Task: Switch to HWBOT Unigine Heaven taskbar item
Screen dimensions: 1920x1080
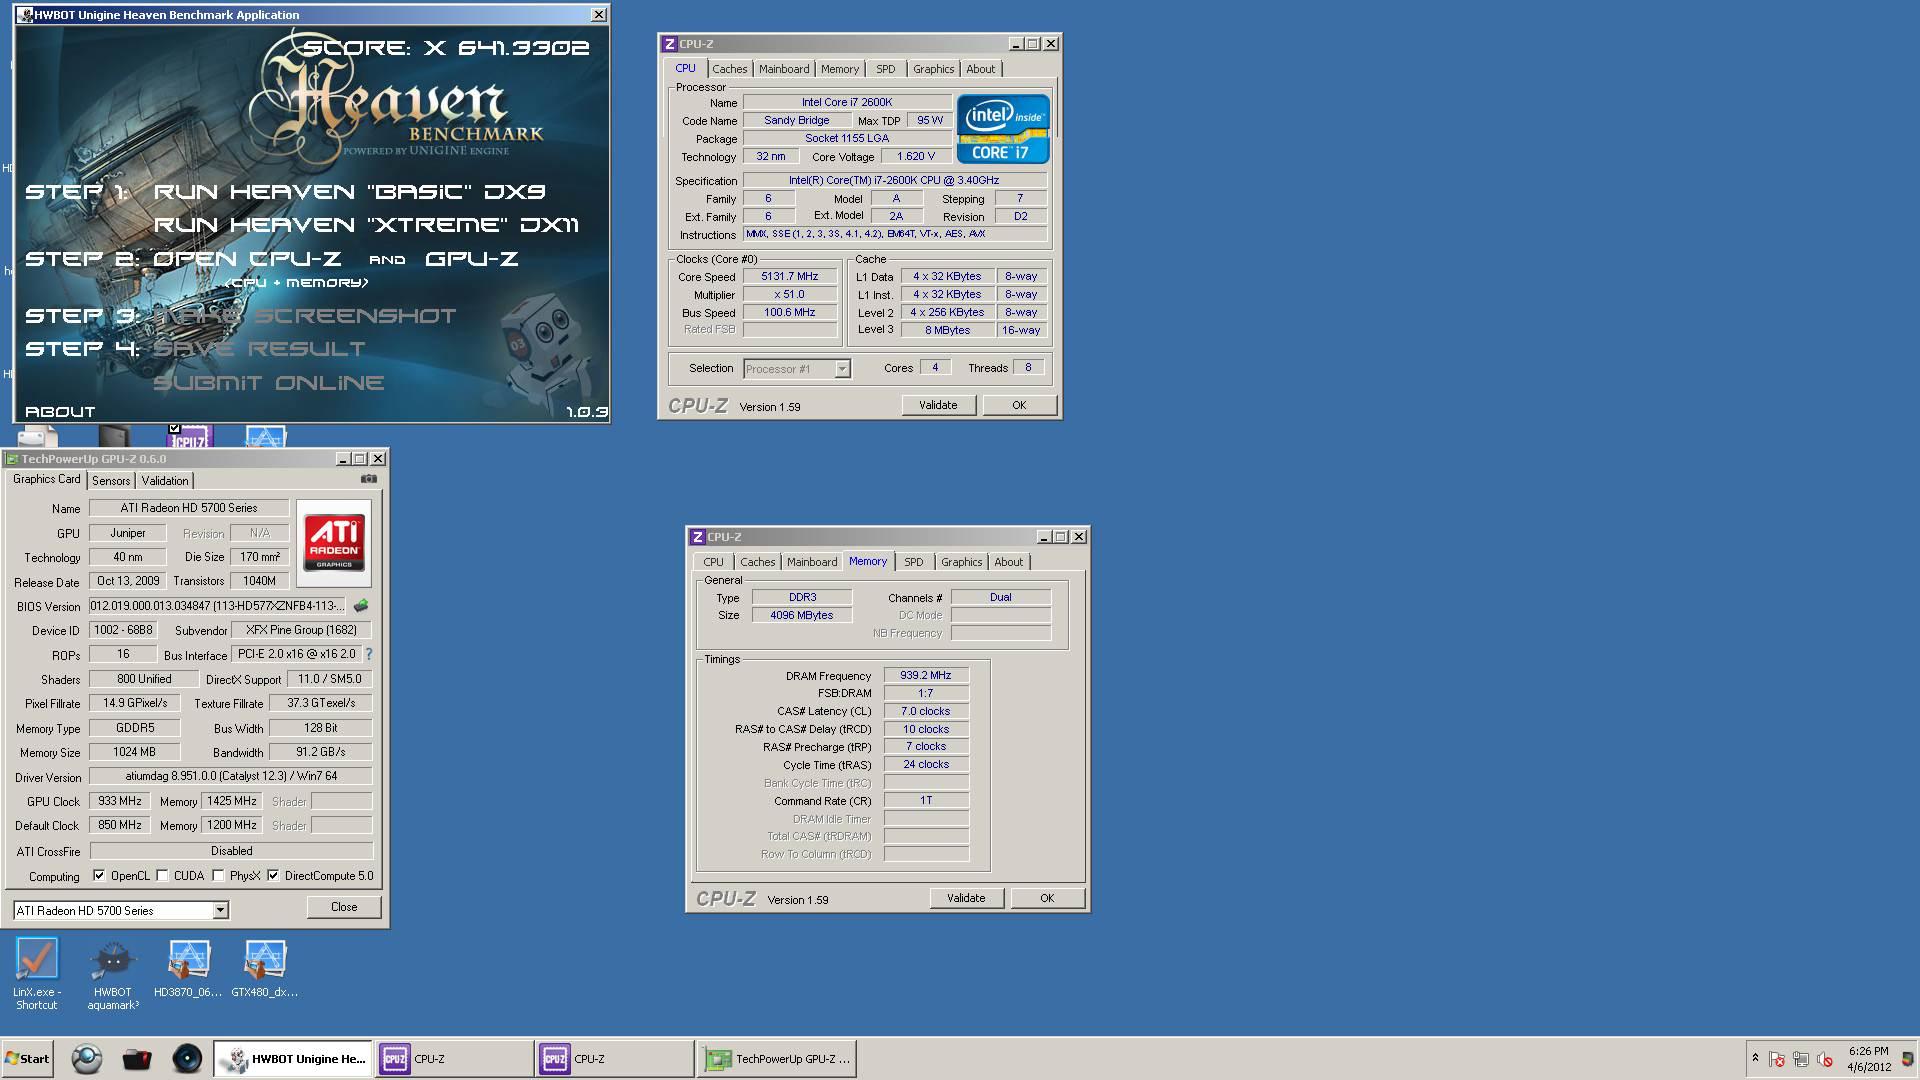Action: coord(293,1059)
